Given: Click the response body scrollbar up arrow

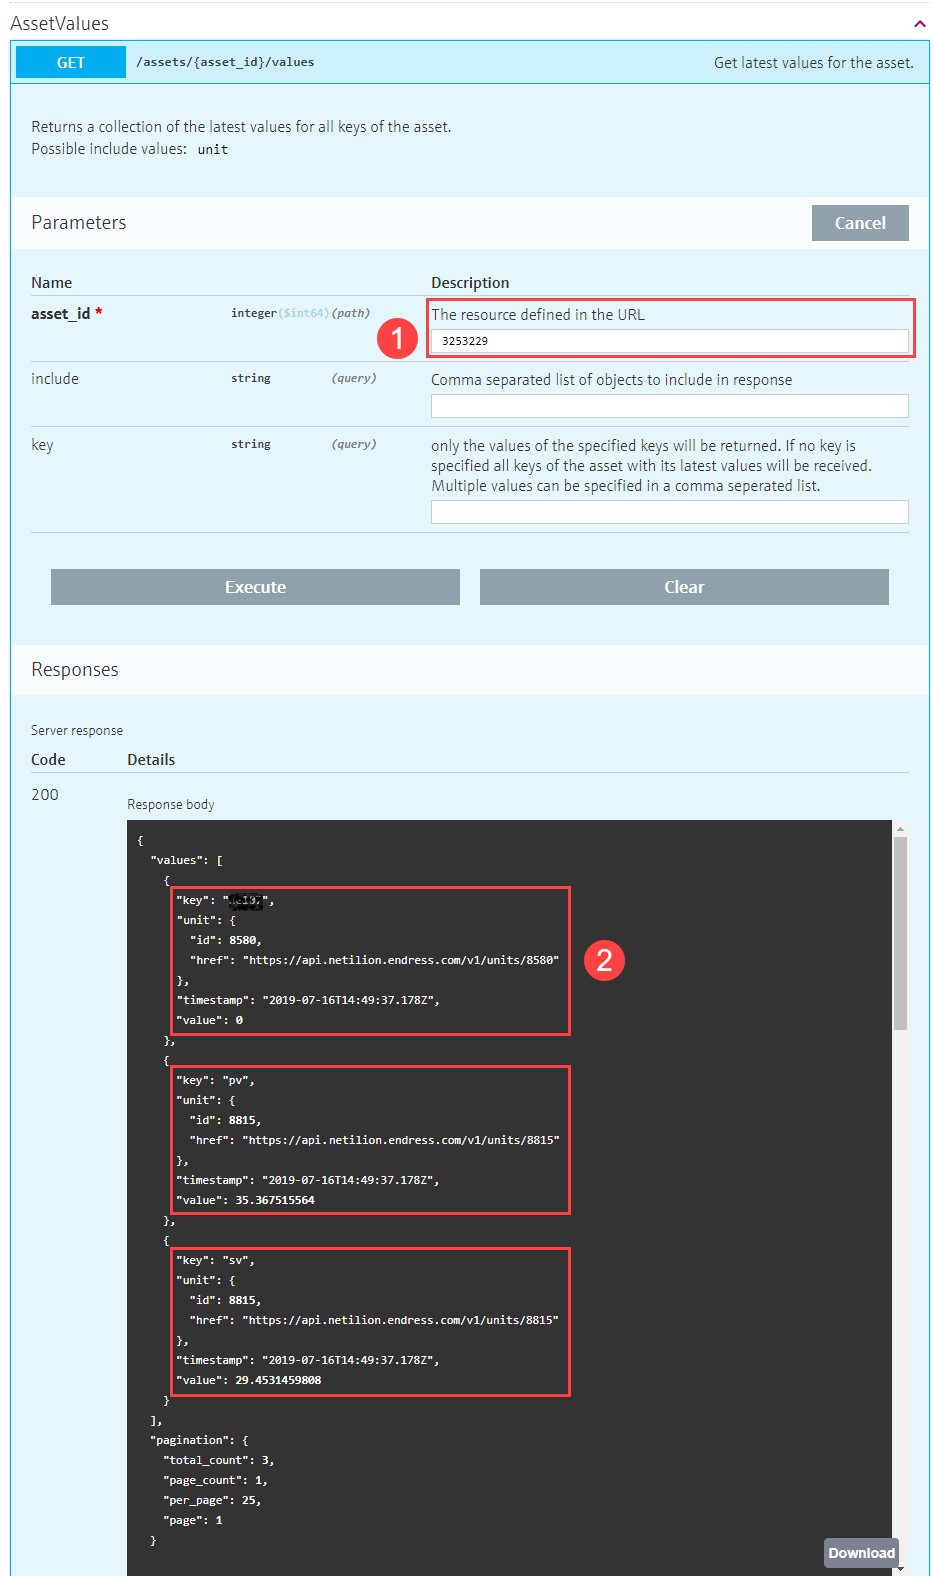Looking at the screenshot, I should 900,829.
